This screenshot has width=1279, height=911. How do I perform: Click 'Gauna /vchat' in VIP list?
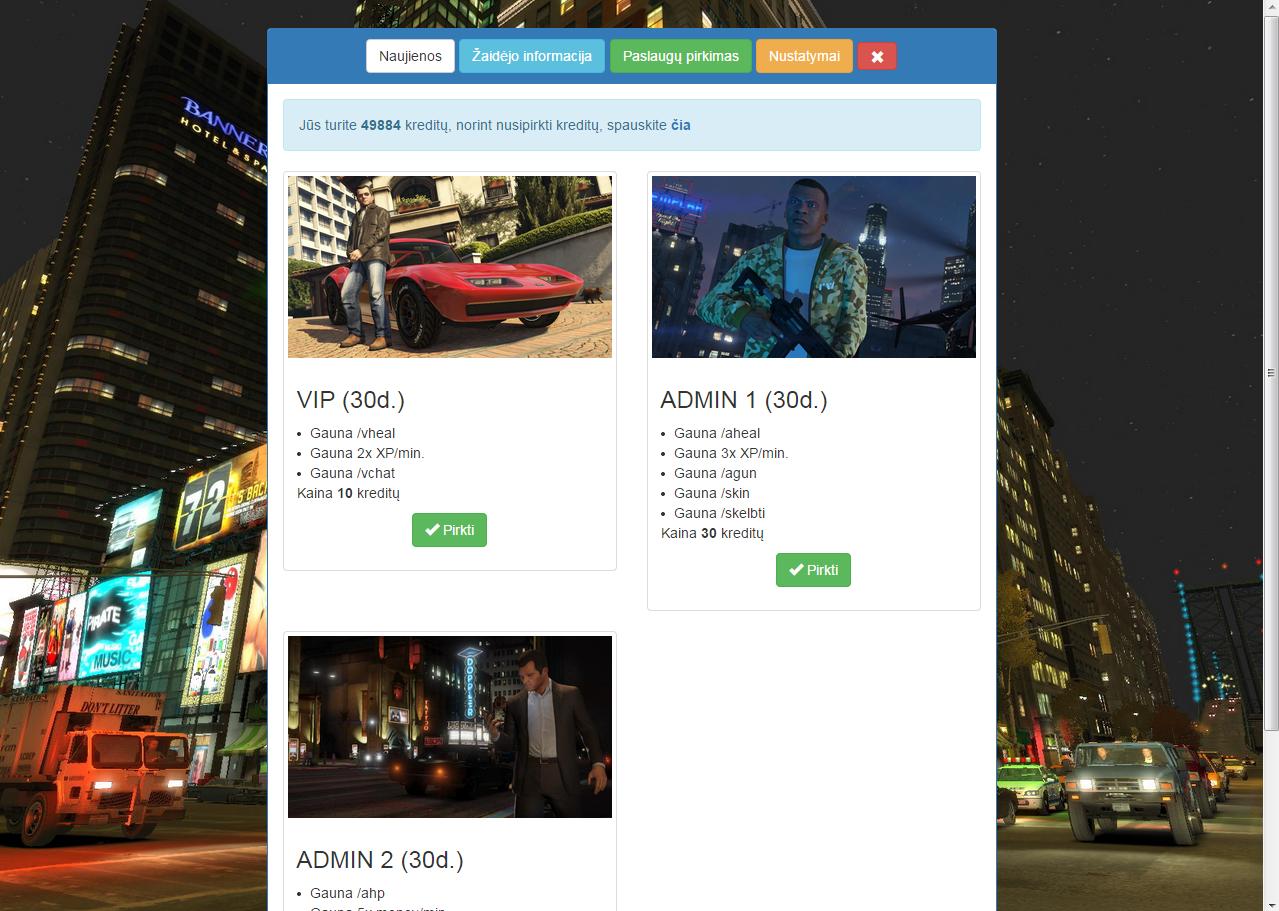(x=353, y=473)
